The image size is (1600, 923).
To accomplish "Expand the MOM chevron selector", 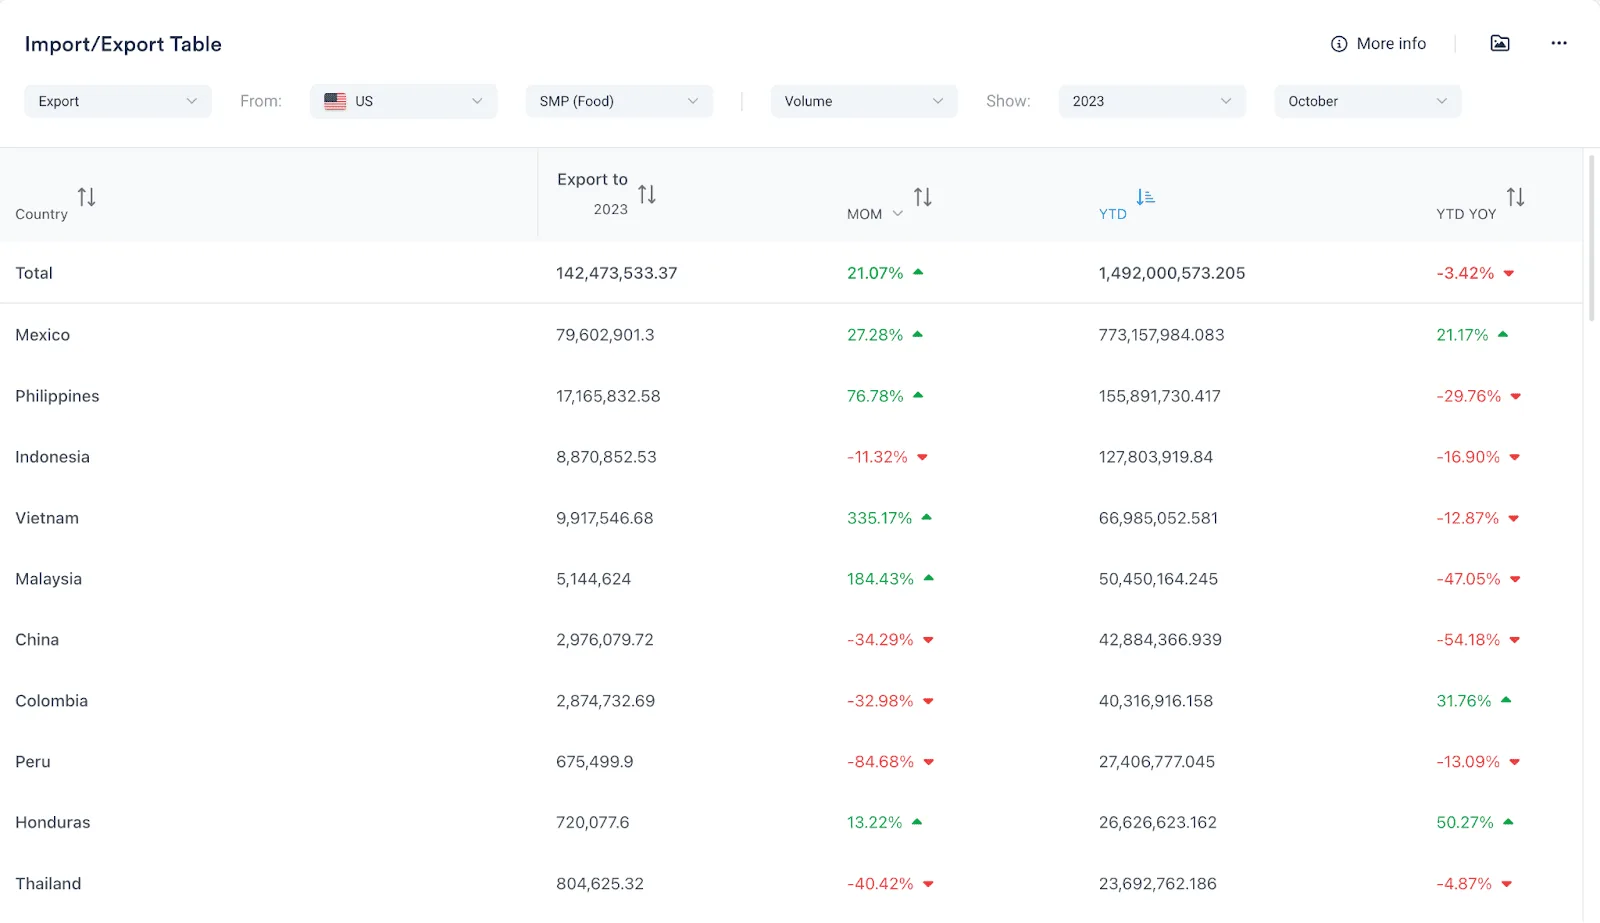I will (898, 214).
